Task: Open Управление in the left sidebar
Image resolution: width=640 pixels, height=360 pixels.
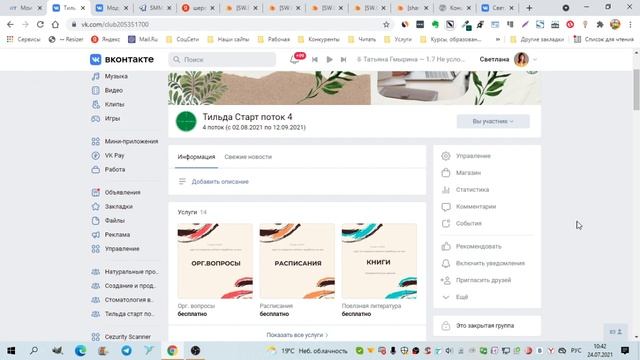Action: (116, 249)
